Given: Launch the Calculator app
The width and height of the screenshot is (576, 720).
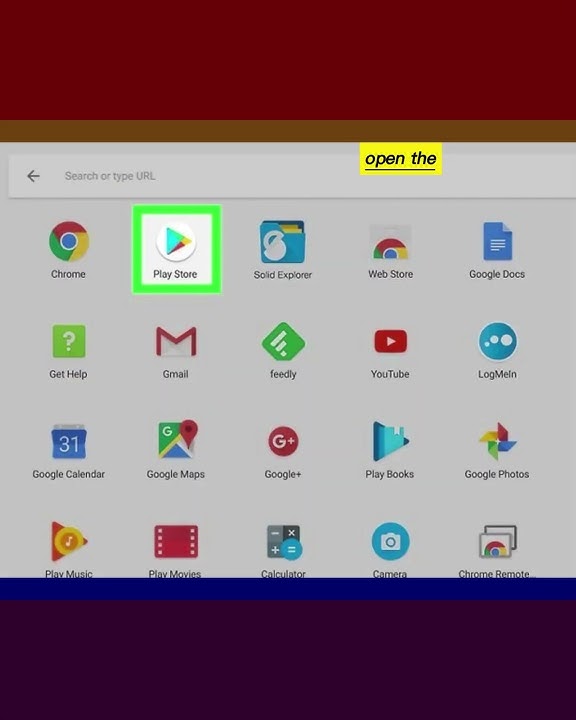Looking at the screenshot, I should pos(284,542).
